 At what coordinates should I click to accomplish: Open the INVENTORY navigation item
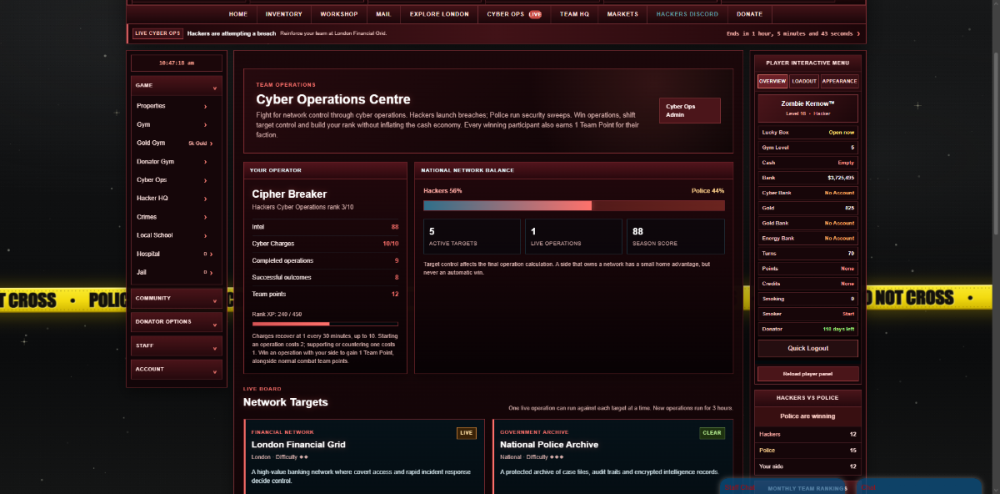click(284, 14)
